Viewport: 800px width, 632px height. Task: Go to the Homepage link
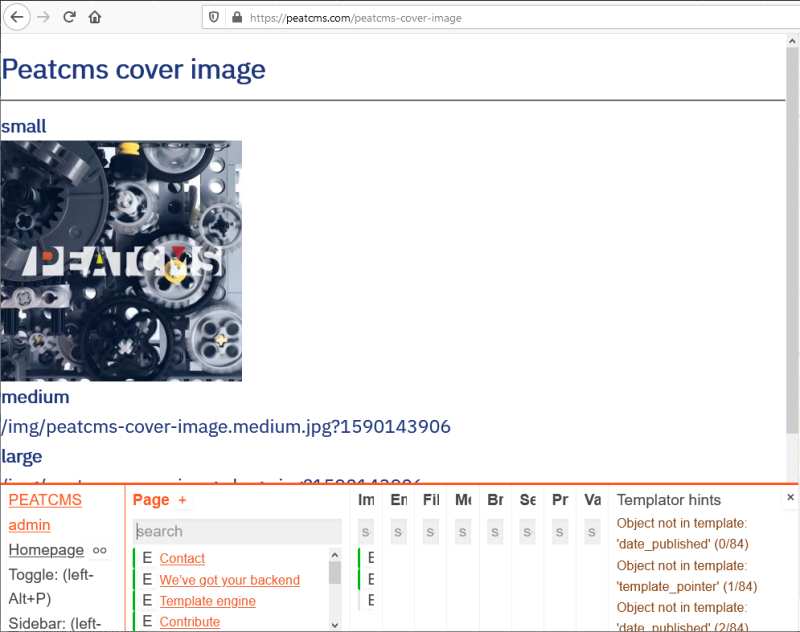(46, 550)
